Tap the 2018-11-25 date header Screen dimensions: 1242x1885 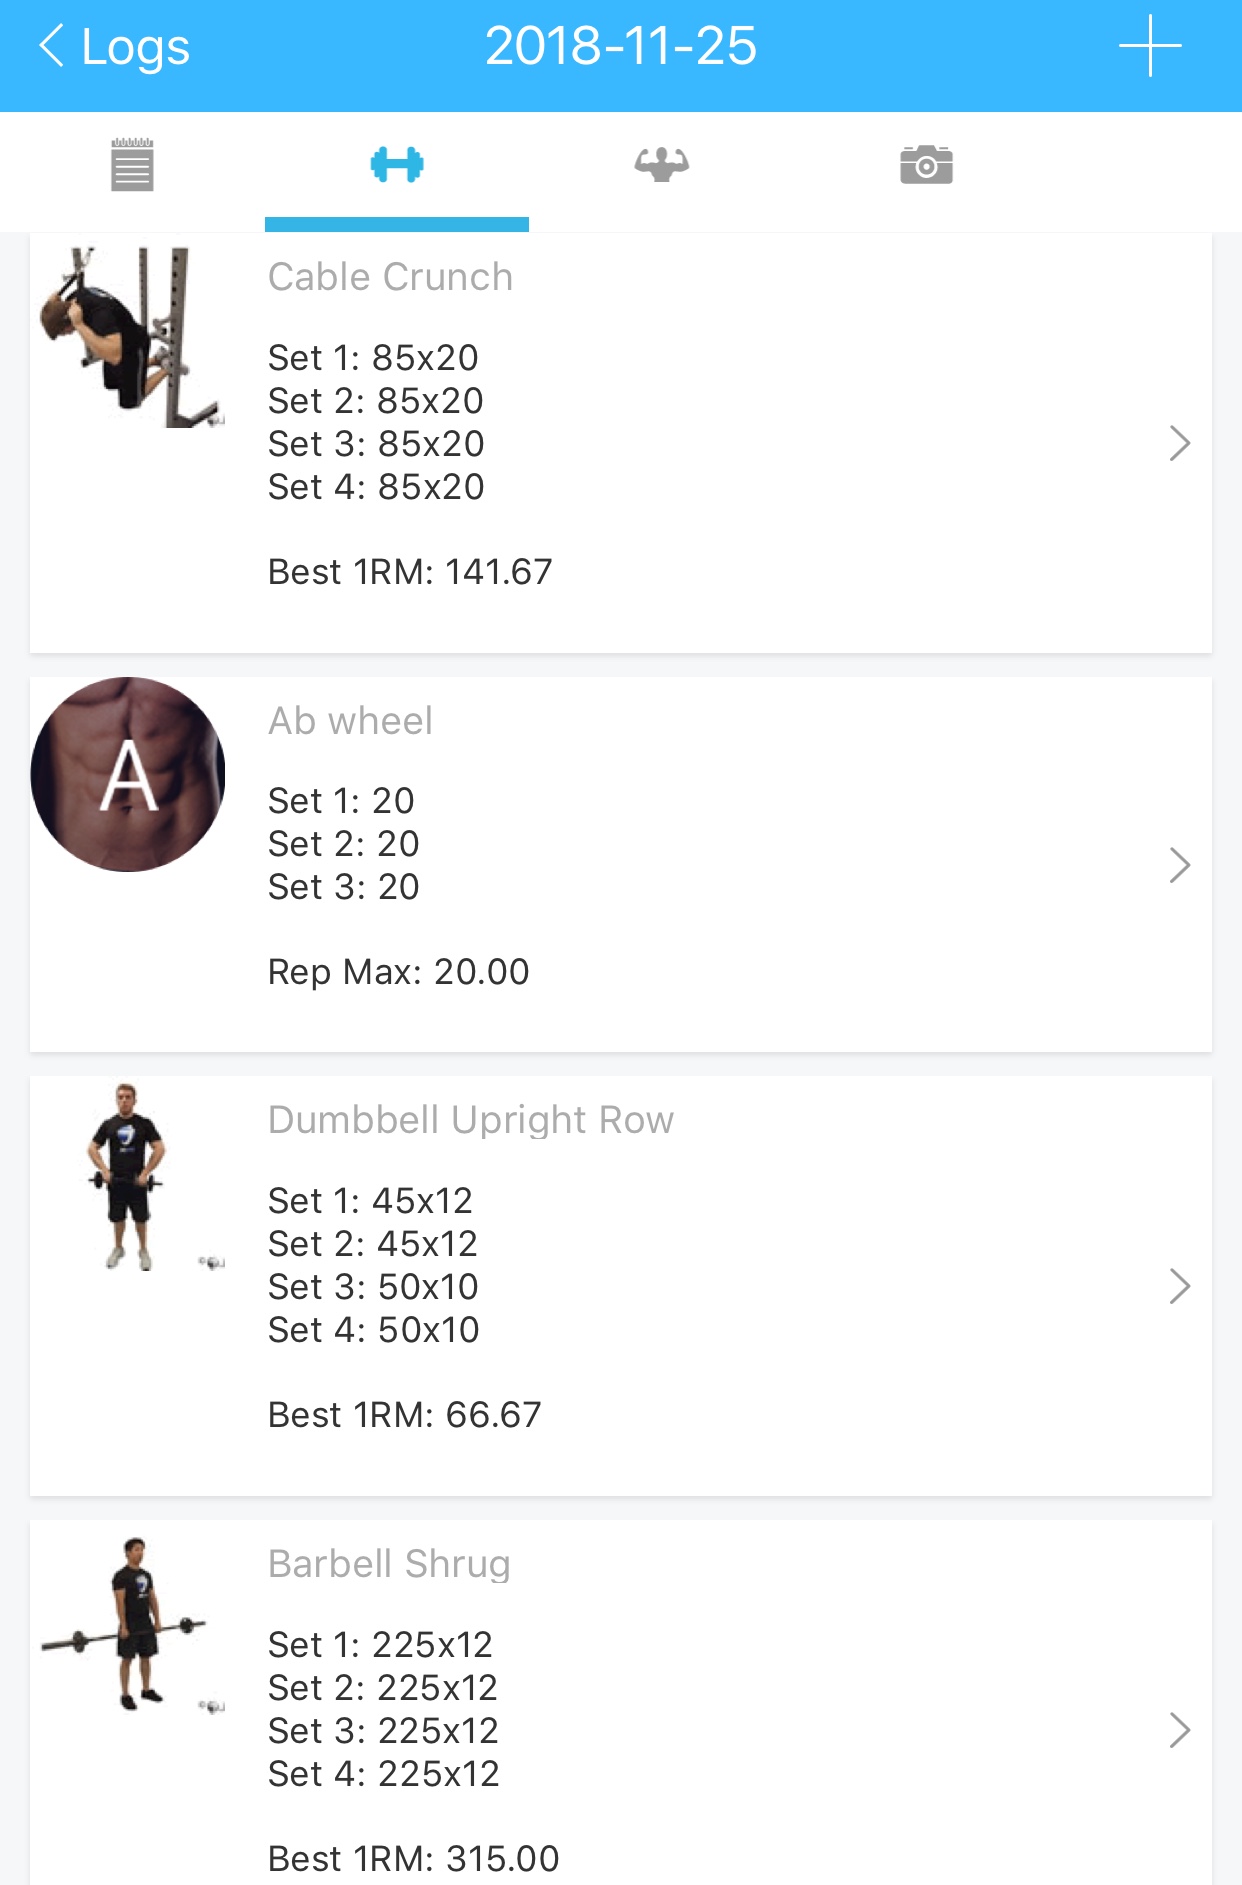(620, 47)
